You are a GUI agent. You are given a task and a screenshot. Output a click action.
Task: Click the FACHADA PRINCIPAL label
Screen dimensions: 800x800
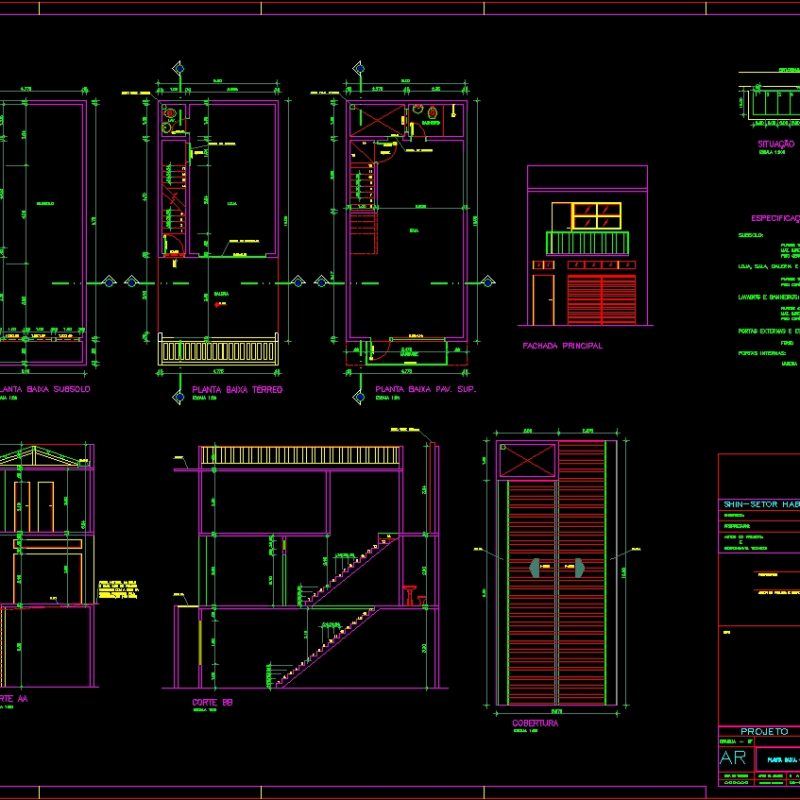[563, 345]
